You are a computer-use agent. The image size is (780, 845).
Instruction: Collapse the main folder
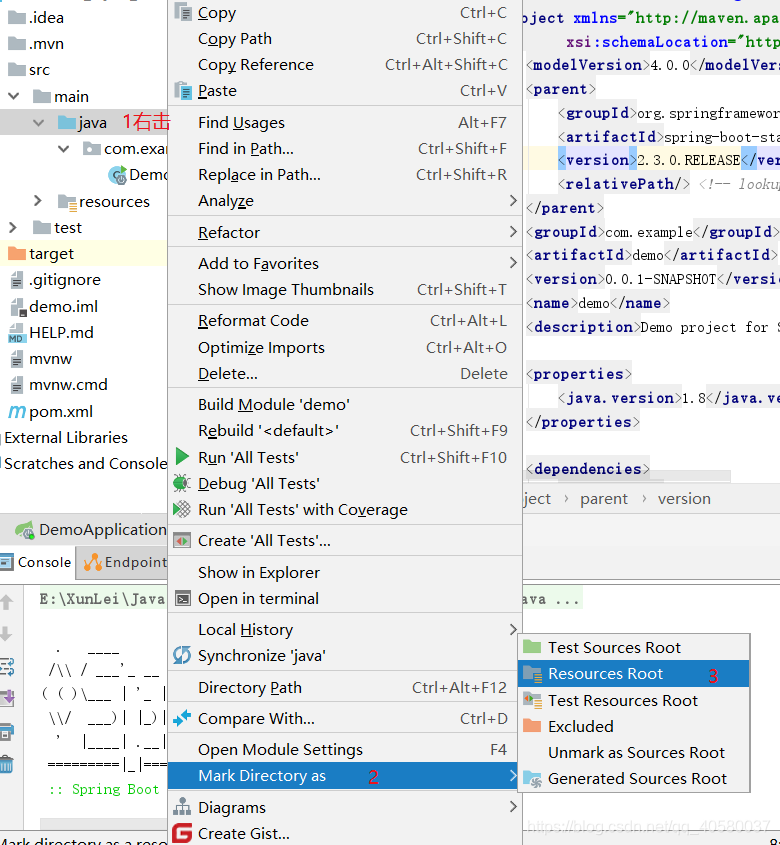[13, 96]
